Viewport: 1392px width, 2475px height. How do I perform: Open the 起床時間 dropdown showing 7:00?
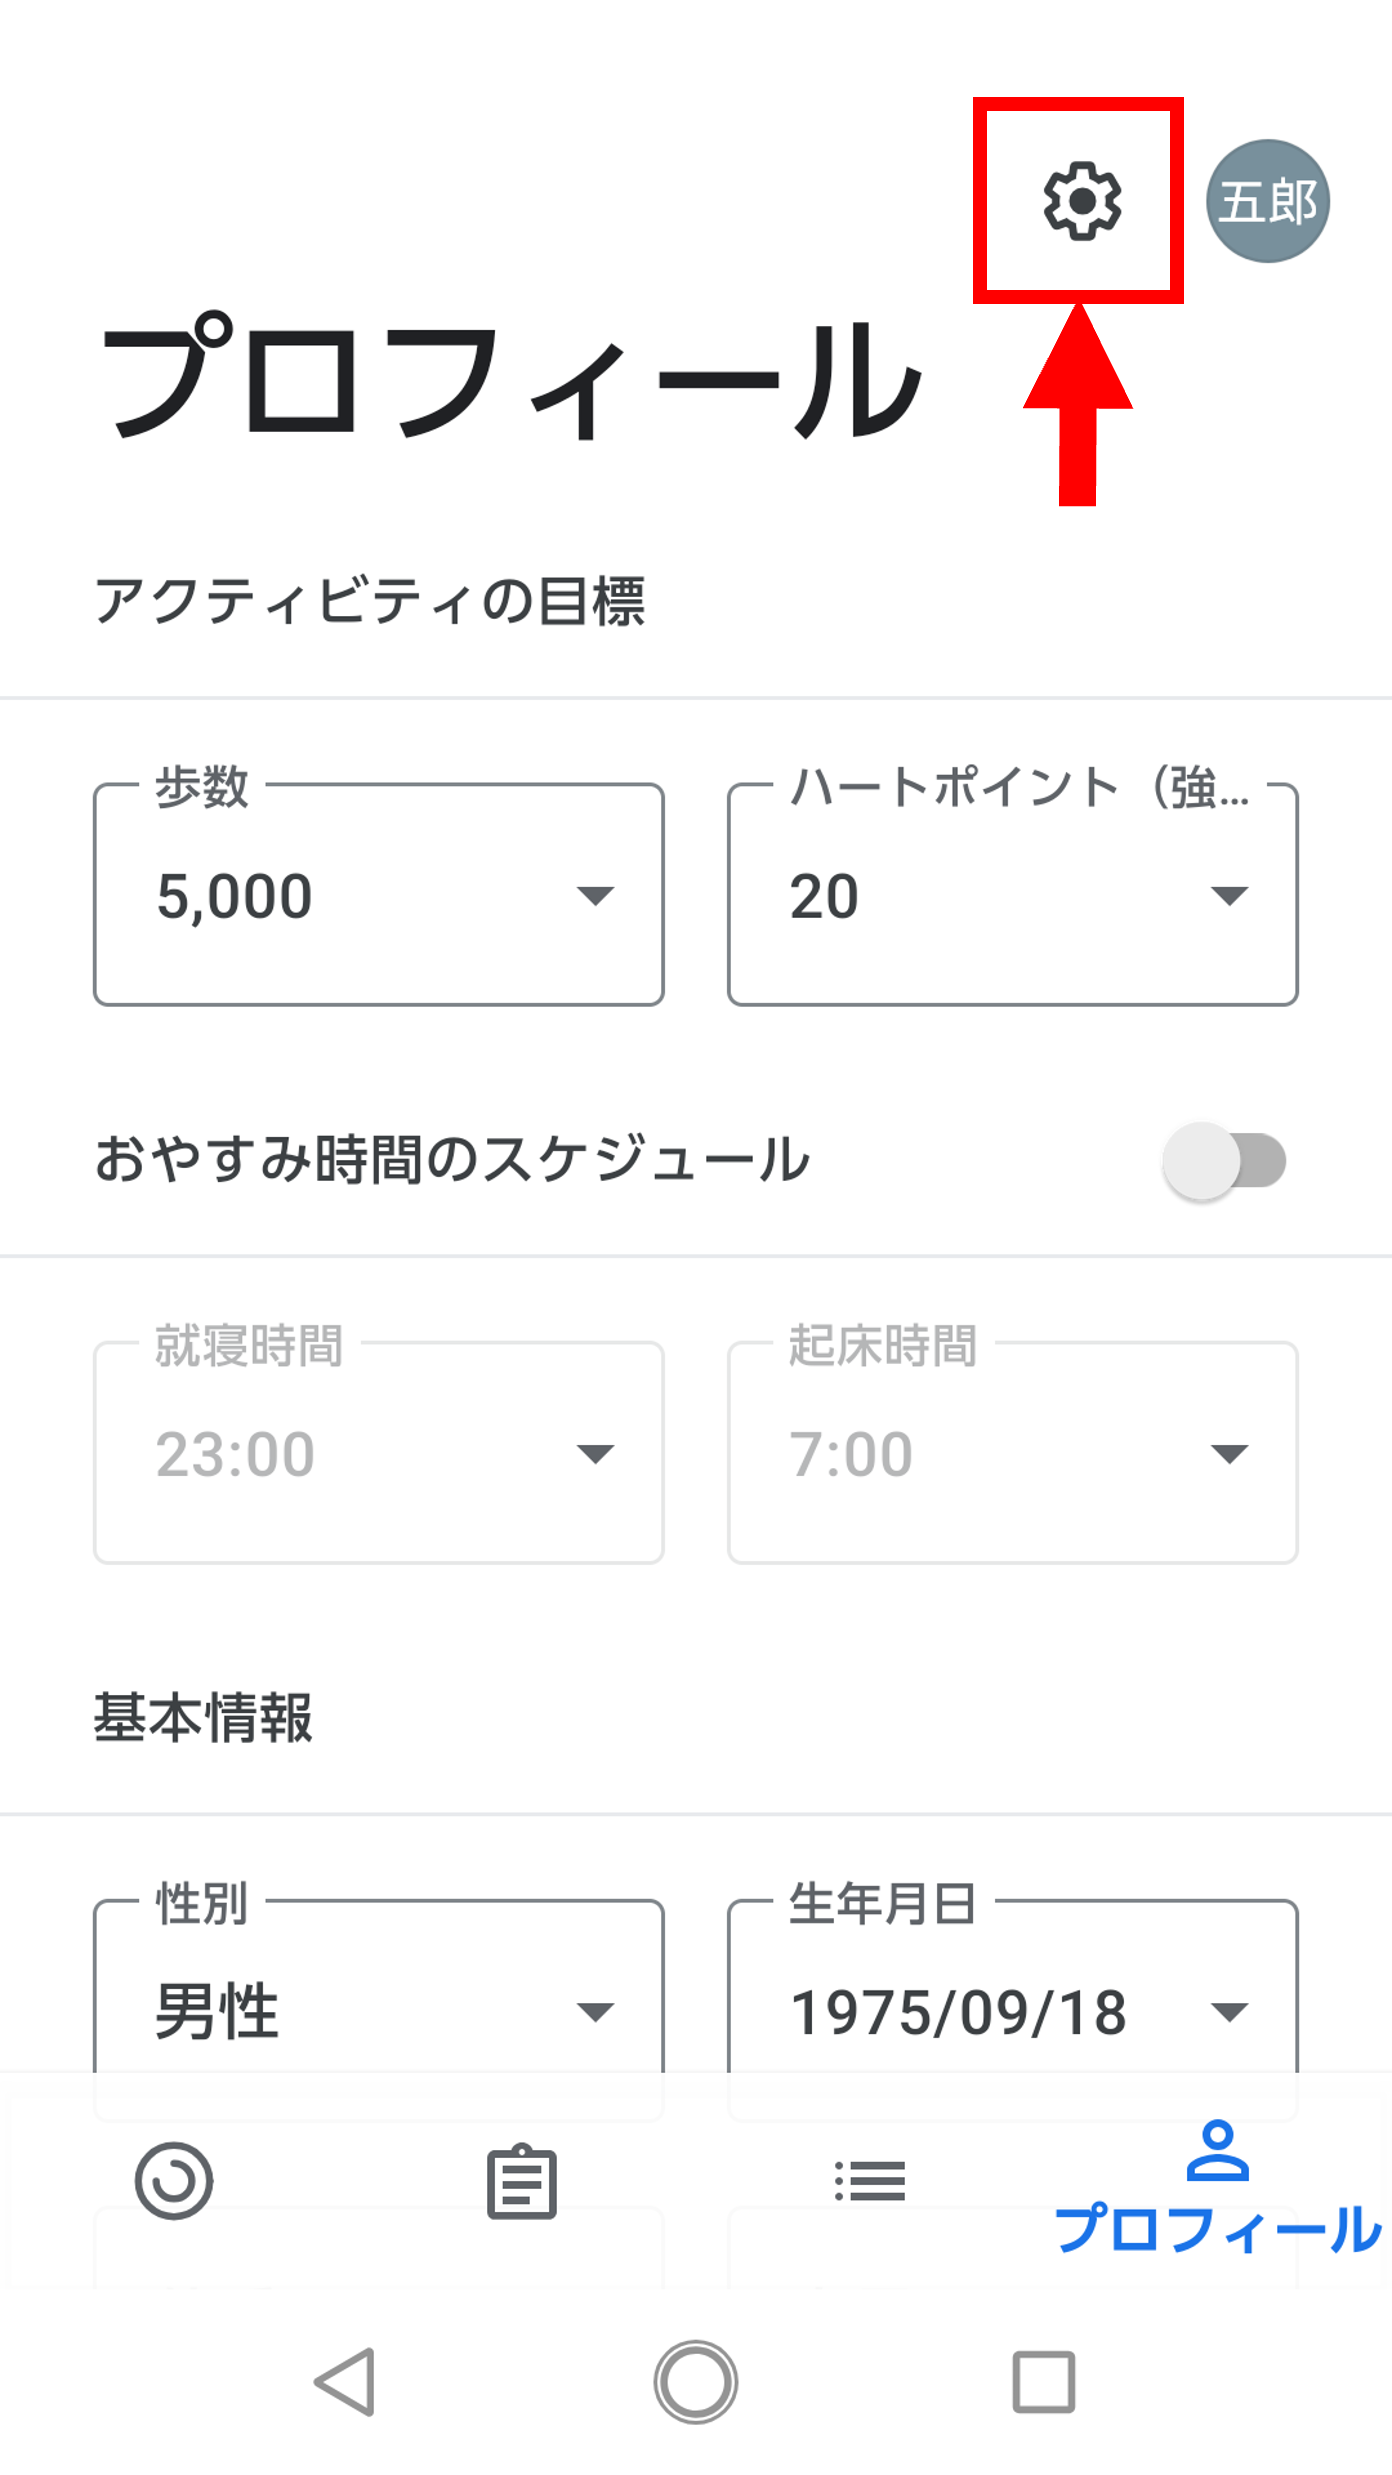[1012, 1453]
